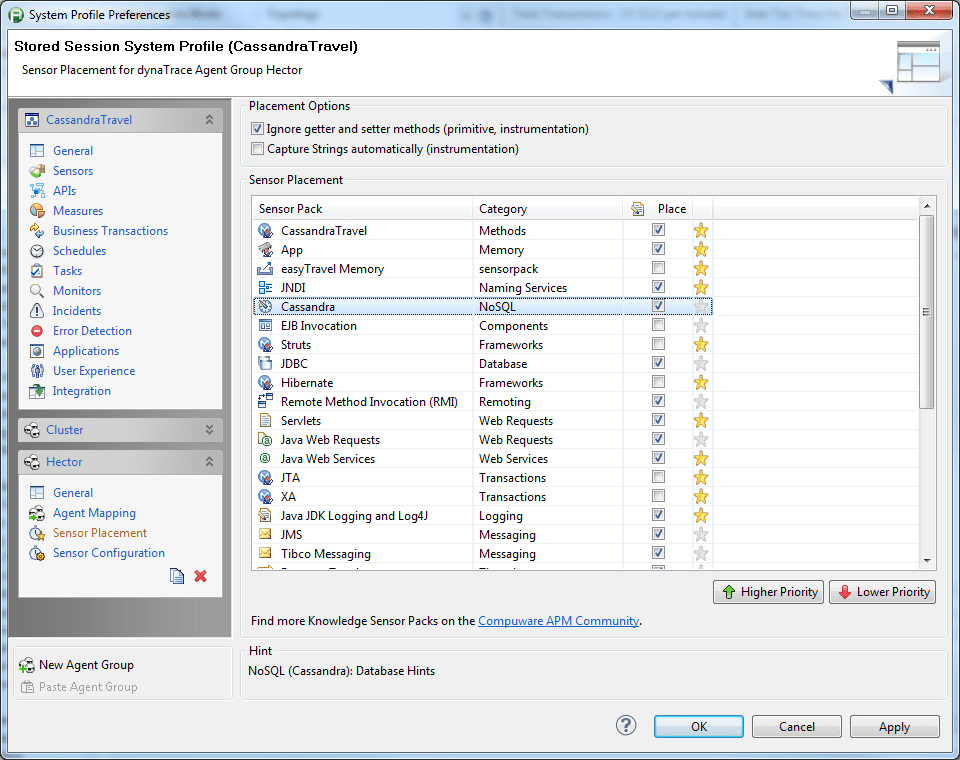Toggle favorite star for Servlets row
The image size is (960, 760).
click(x=701, y=420)
